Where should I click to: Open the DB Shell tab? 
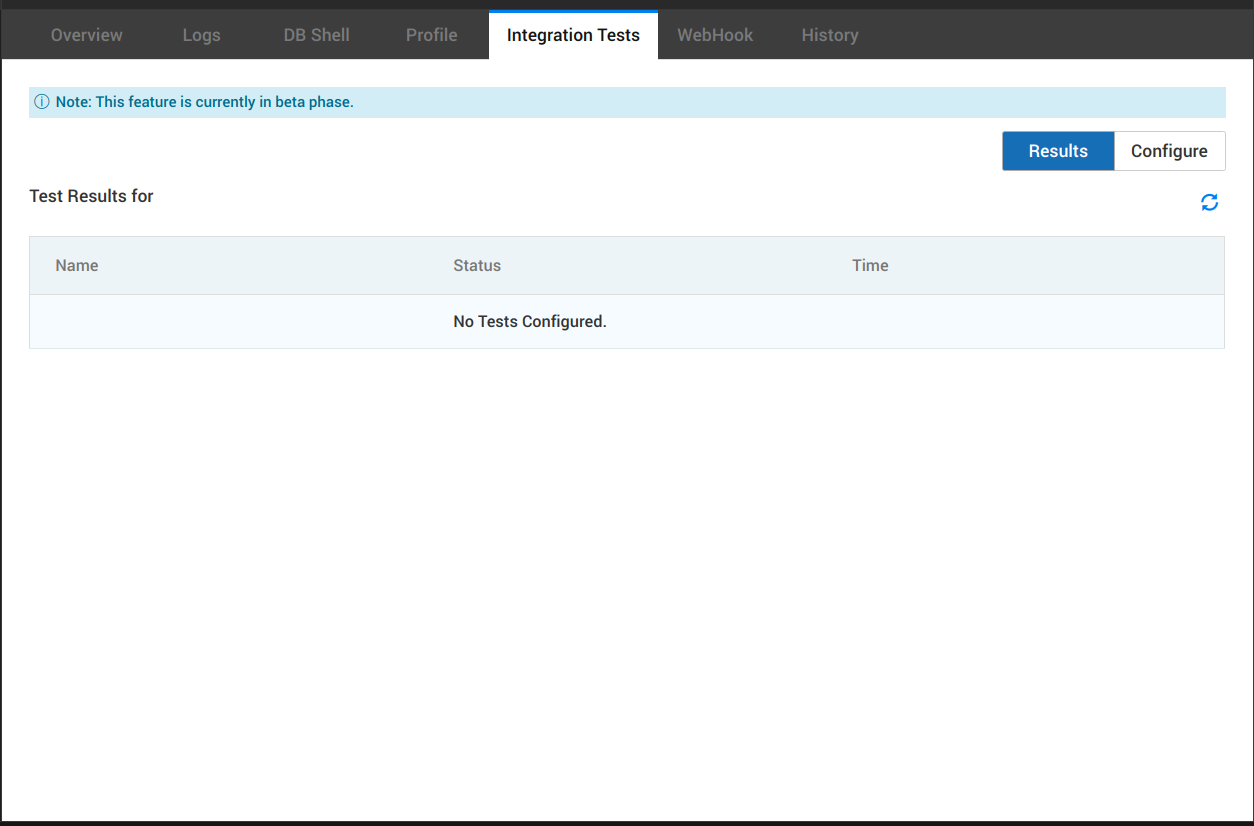316,34
